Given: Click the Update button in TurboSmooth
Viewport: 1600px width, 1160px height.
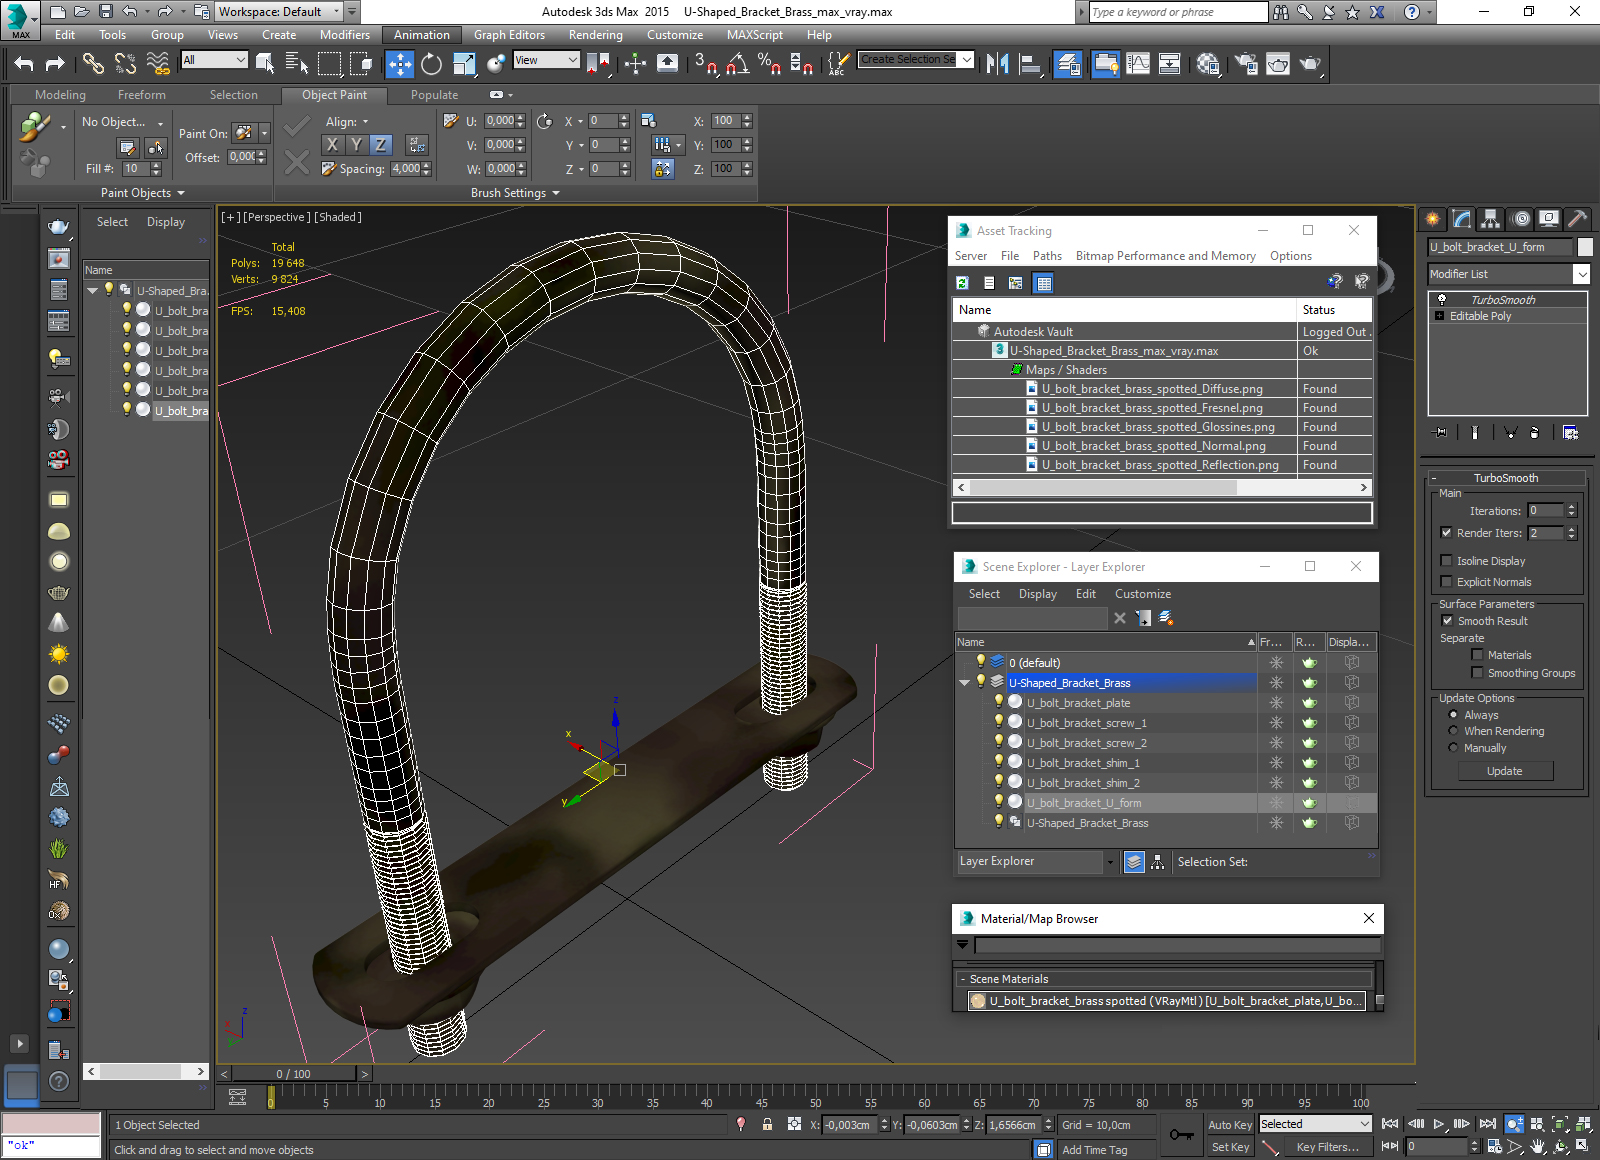Looking at the screenshot, I should pyautogui.click(x=1504, y=771).
